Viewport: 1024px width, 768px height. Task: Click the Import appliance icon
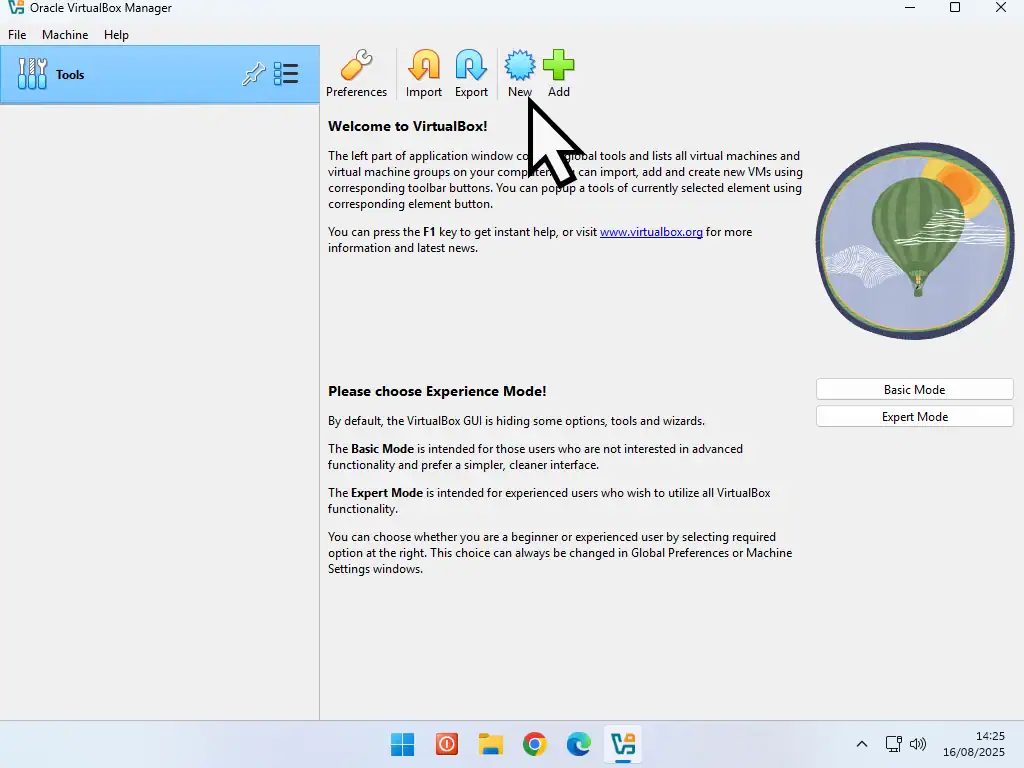(x=423, y=66)
